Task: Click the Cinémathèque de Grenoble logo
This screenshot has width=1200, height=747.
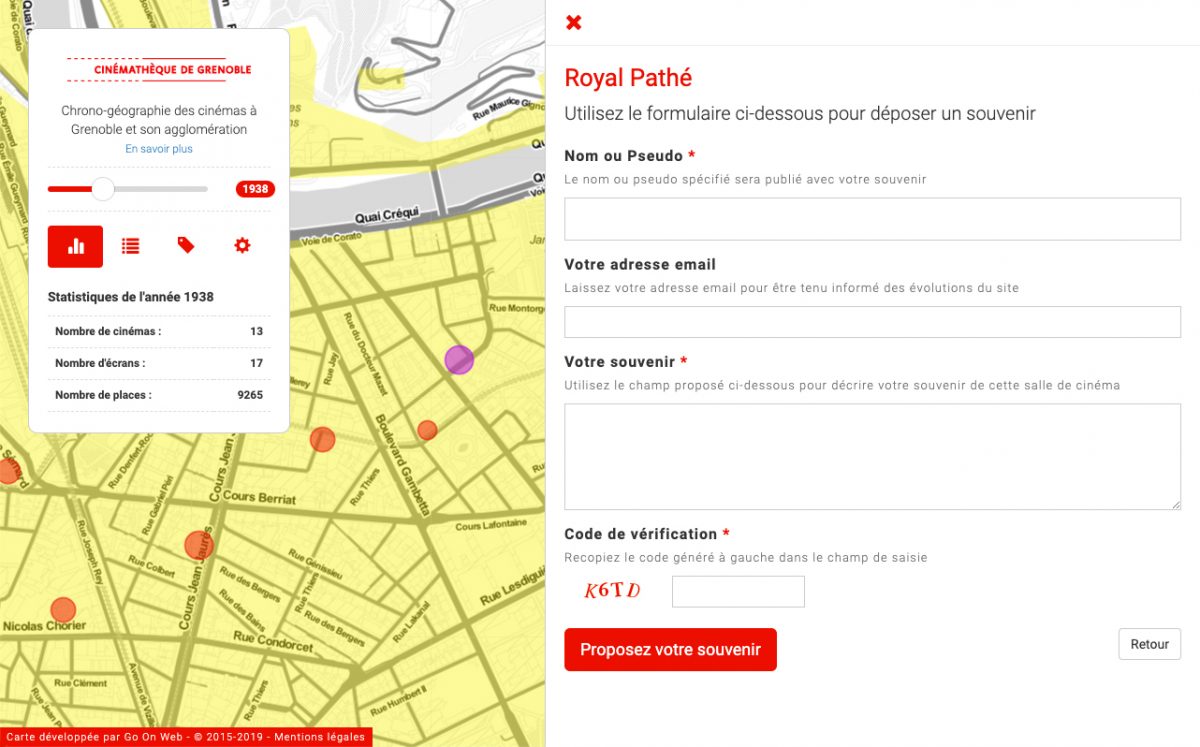Action: [x=159, y=70]
